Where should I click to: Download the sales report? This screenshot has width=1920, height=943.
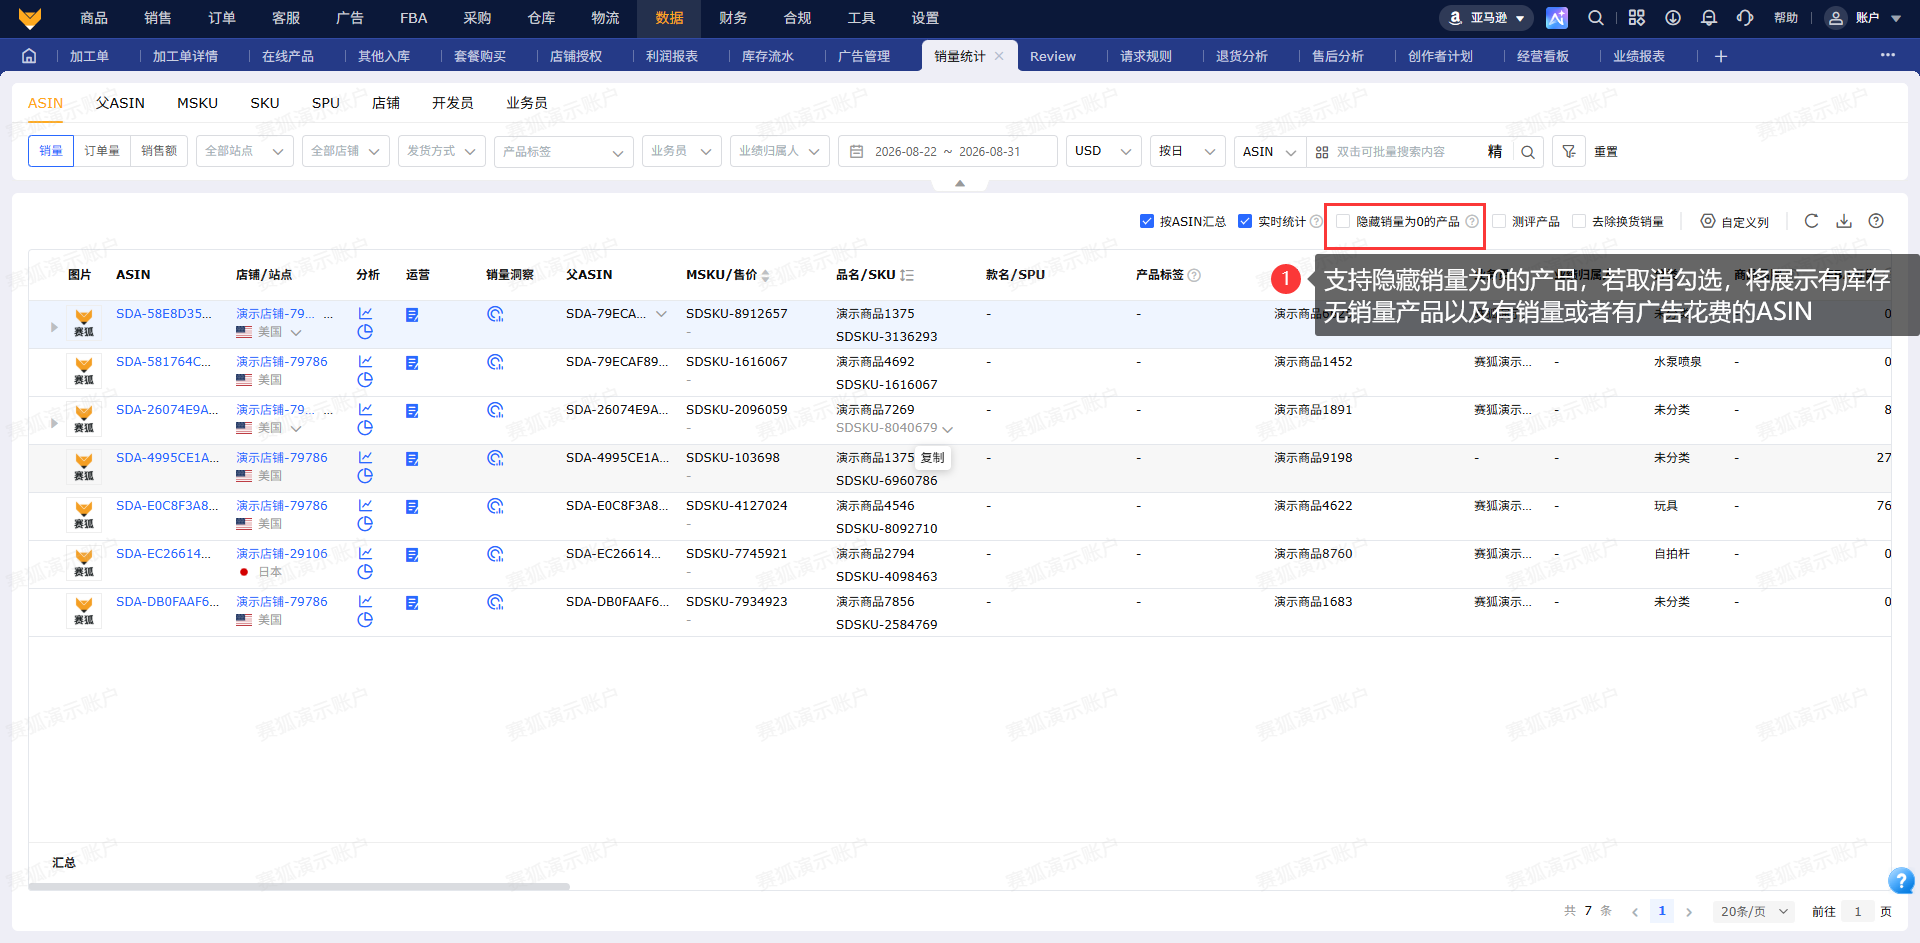coord(1844,221)
